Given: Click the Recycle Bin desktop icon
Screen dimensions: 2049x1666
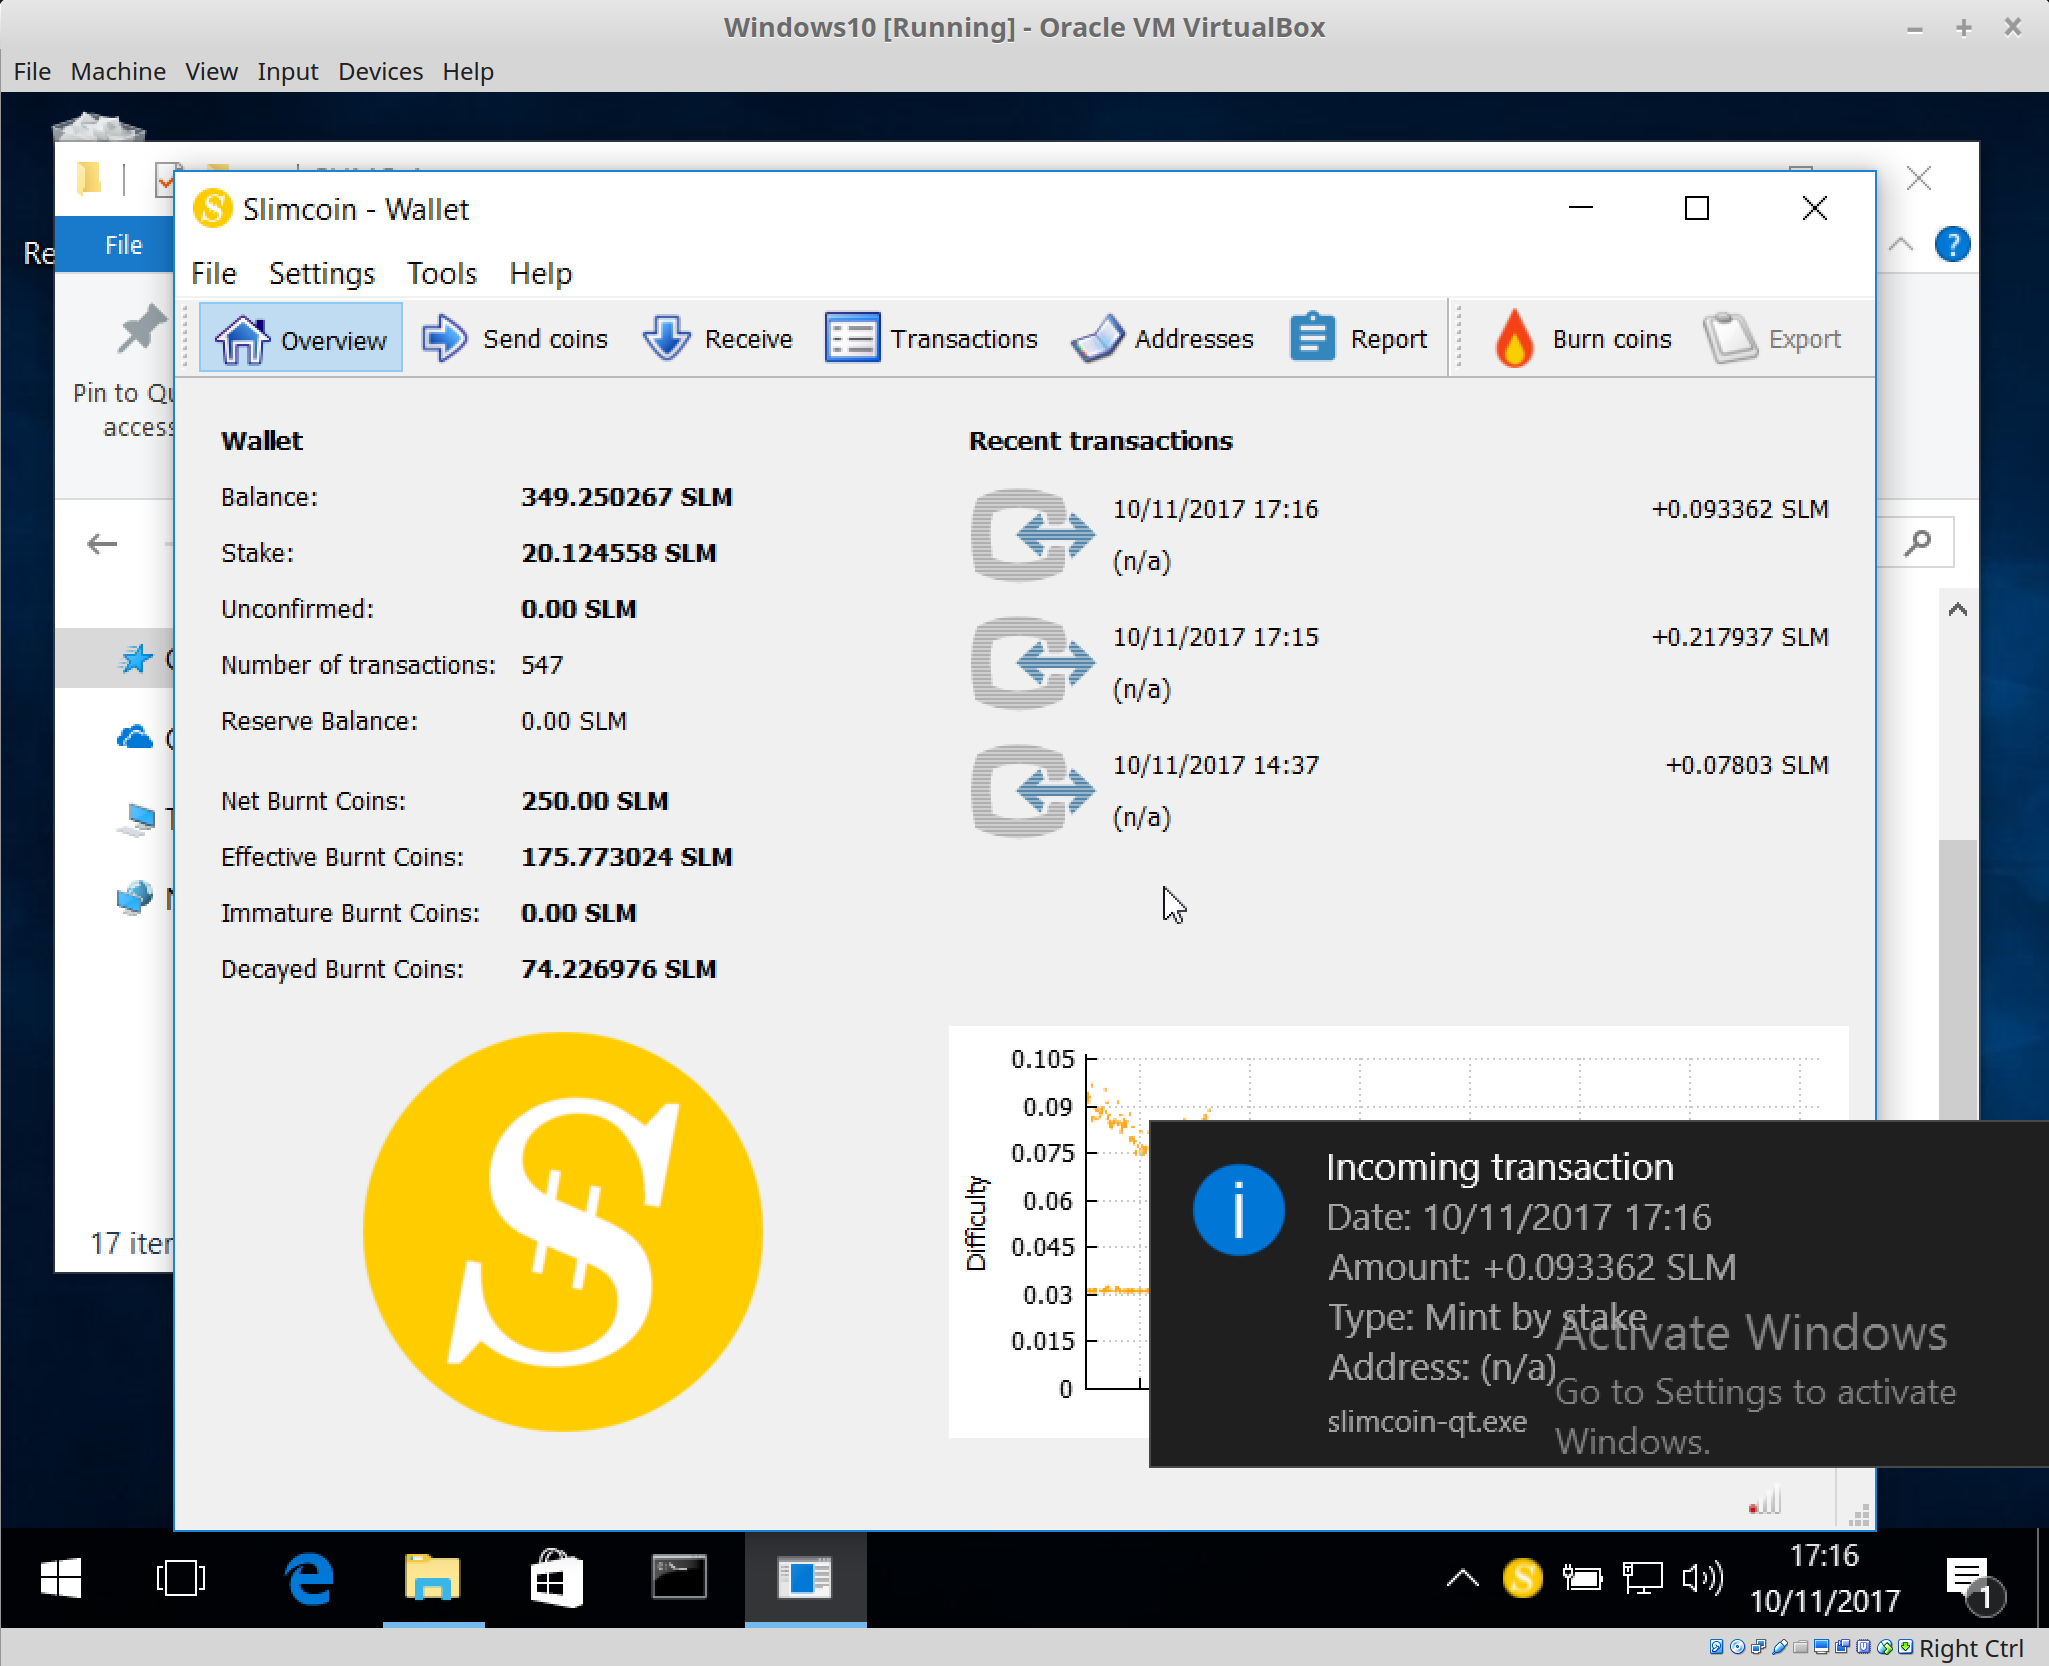Looking at the screenshot, I should pos(98,126).
